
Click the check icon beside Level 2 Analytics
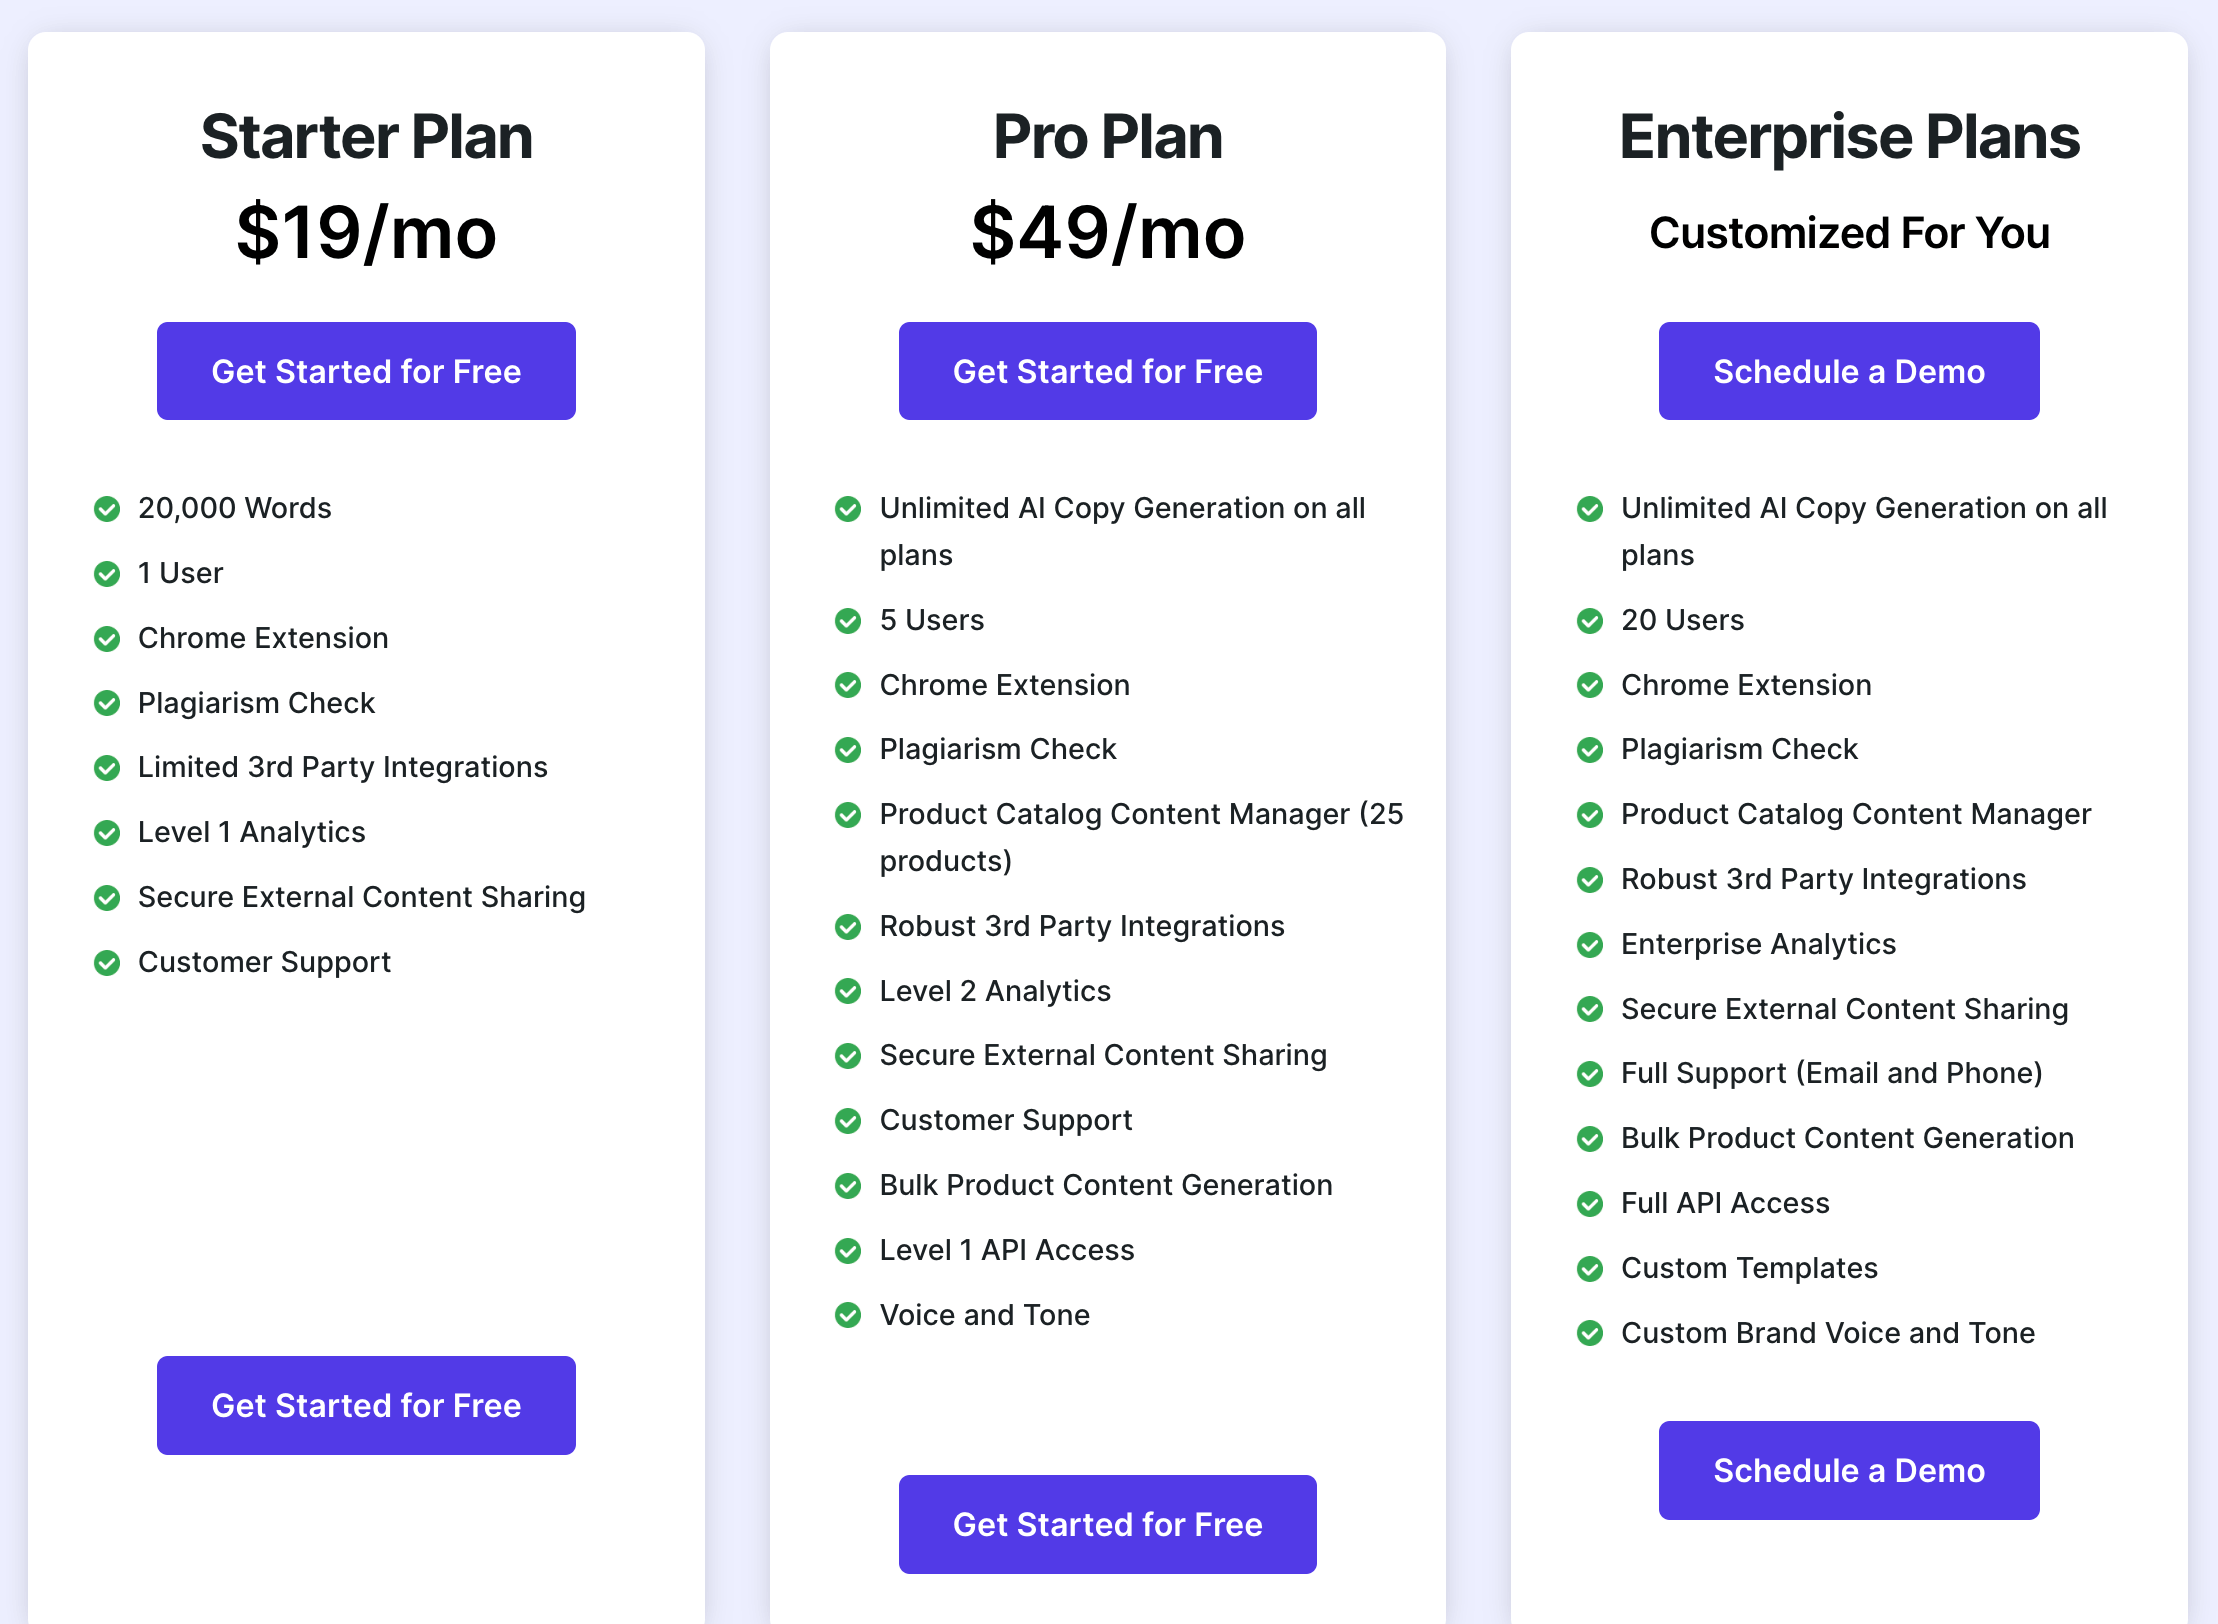click(848, 992)
